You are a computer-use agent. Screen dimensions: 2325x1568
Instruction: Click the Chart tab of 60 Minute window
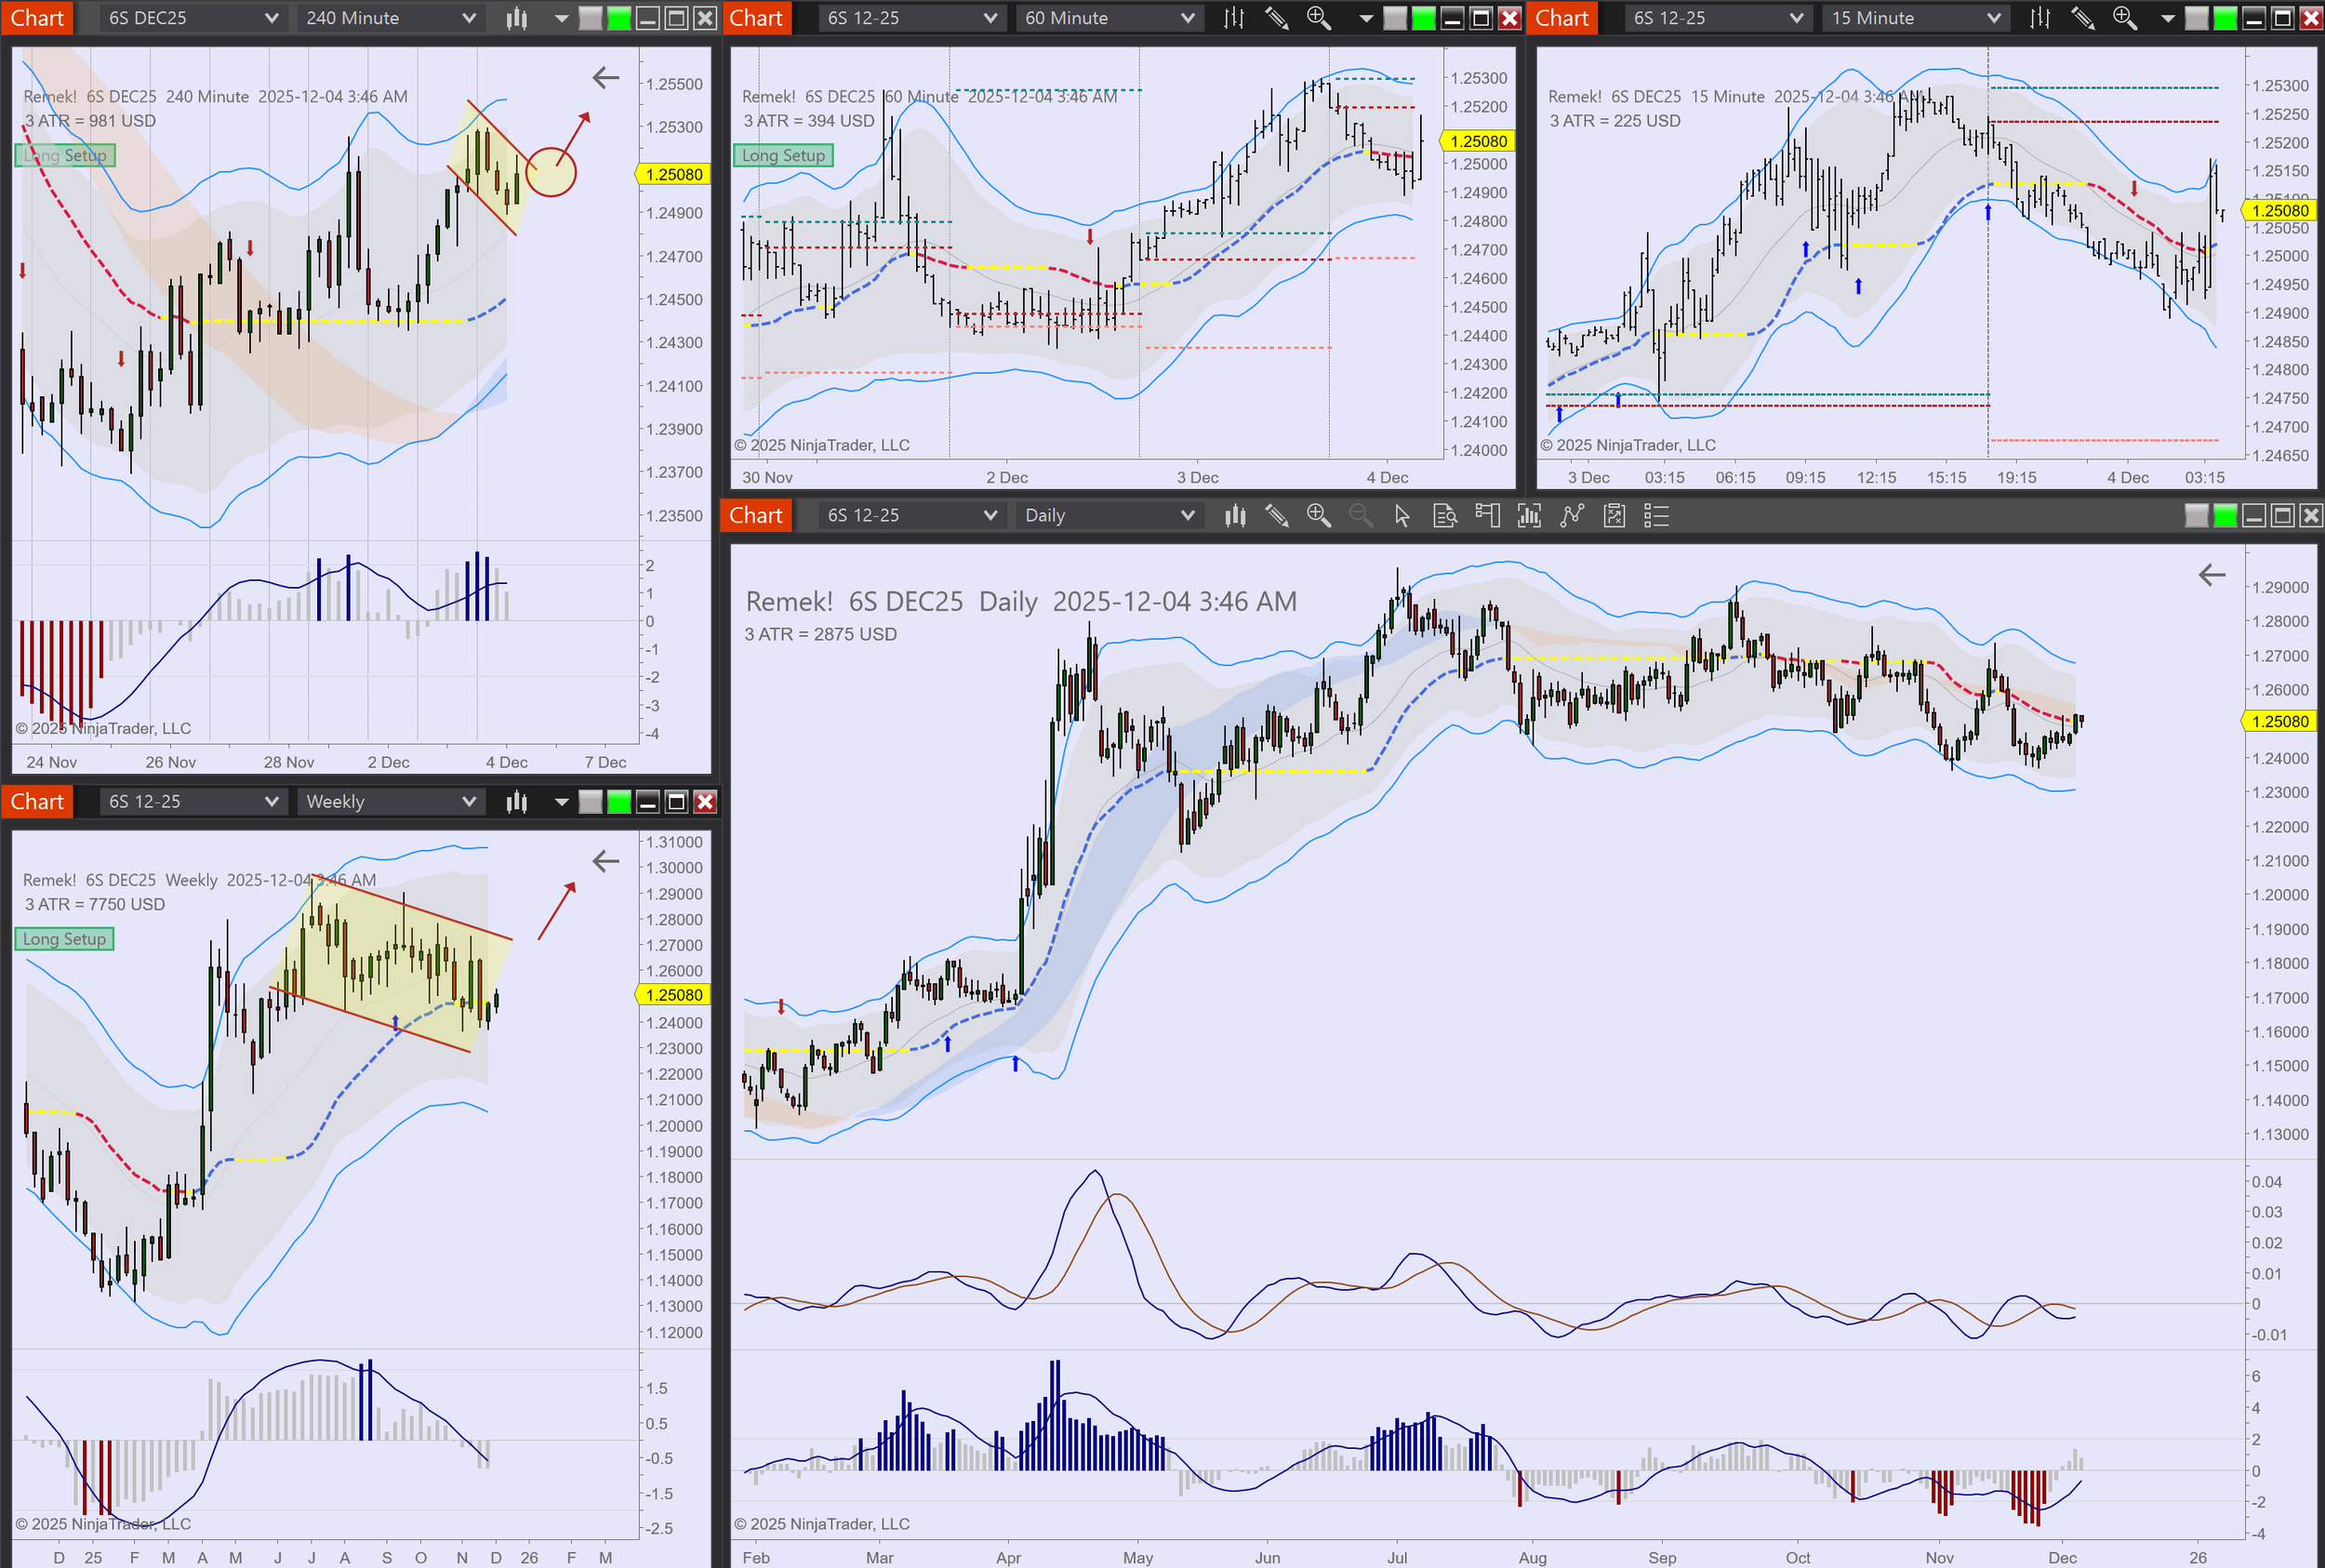click(x=756, y=18)
